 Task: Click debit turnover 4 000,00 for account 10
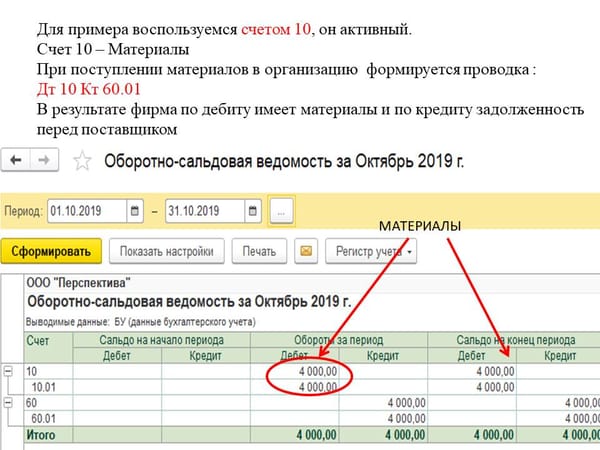[311, 372]
